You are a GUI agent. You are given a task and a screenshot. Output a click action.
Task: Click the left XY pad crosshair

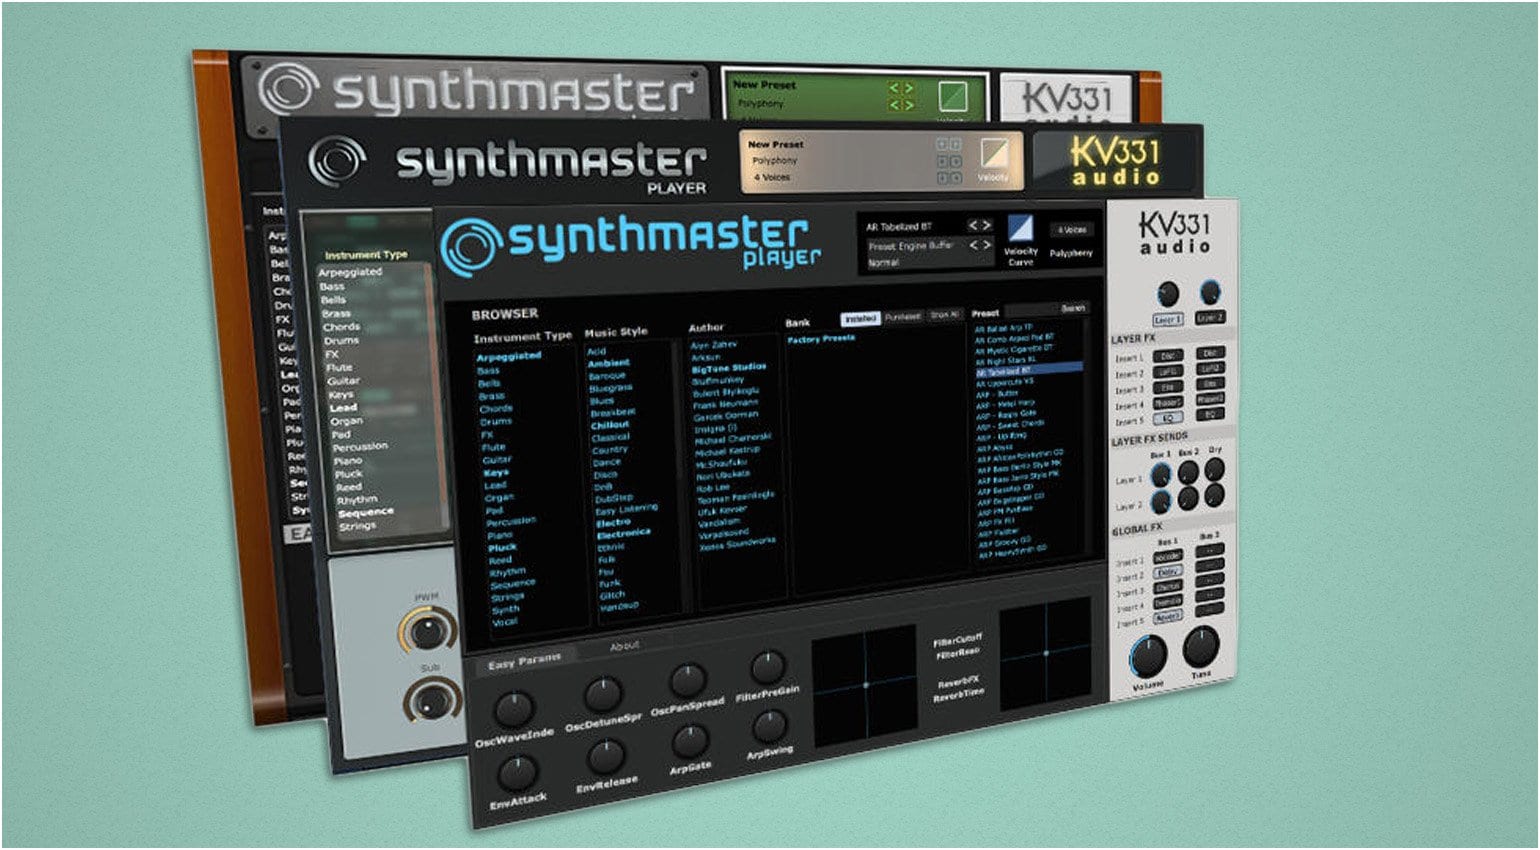tap(865, 685)
